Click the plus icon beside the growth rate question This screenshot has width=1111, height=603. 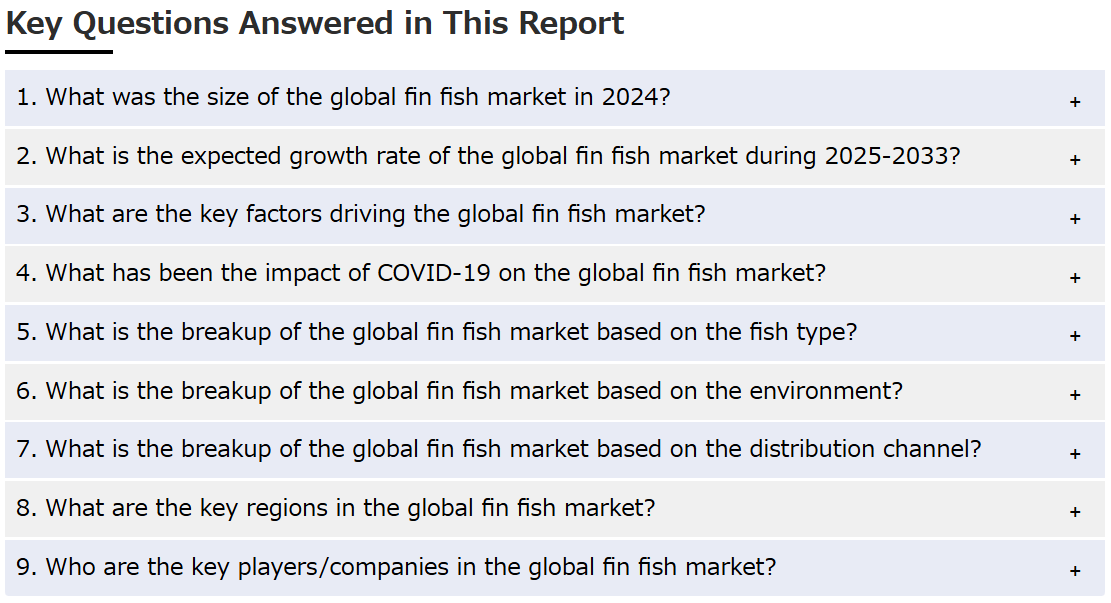pyautogui.click(x=1075, y=160)
